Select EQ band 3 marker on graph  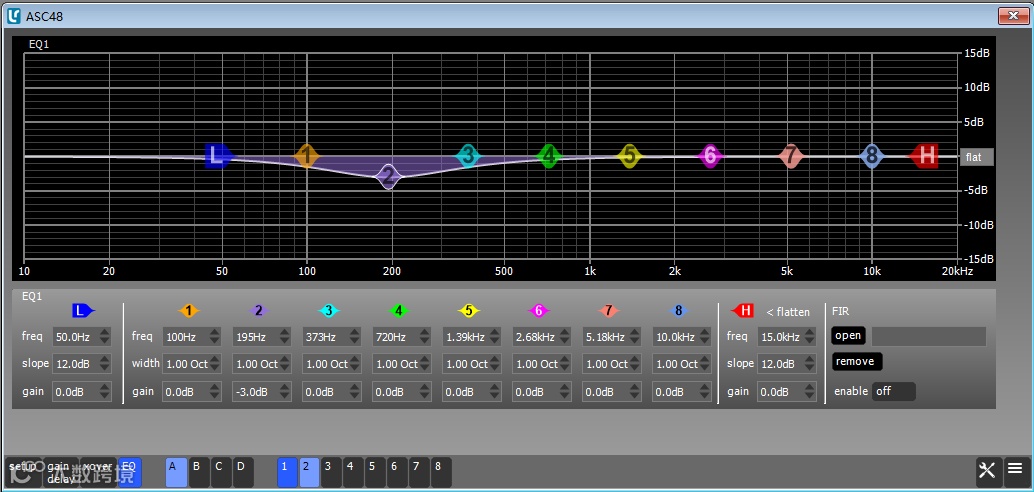[468, 156]
